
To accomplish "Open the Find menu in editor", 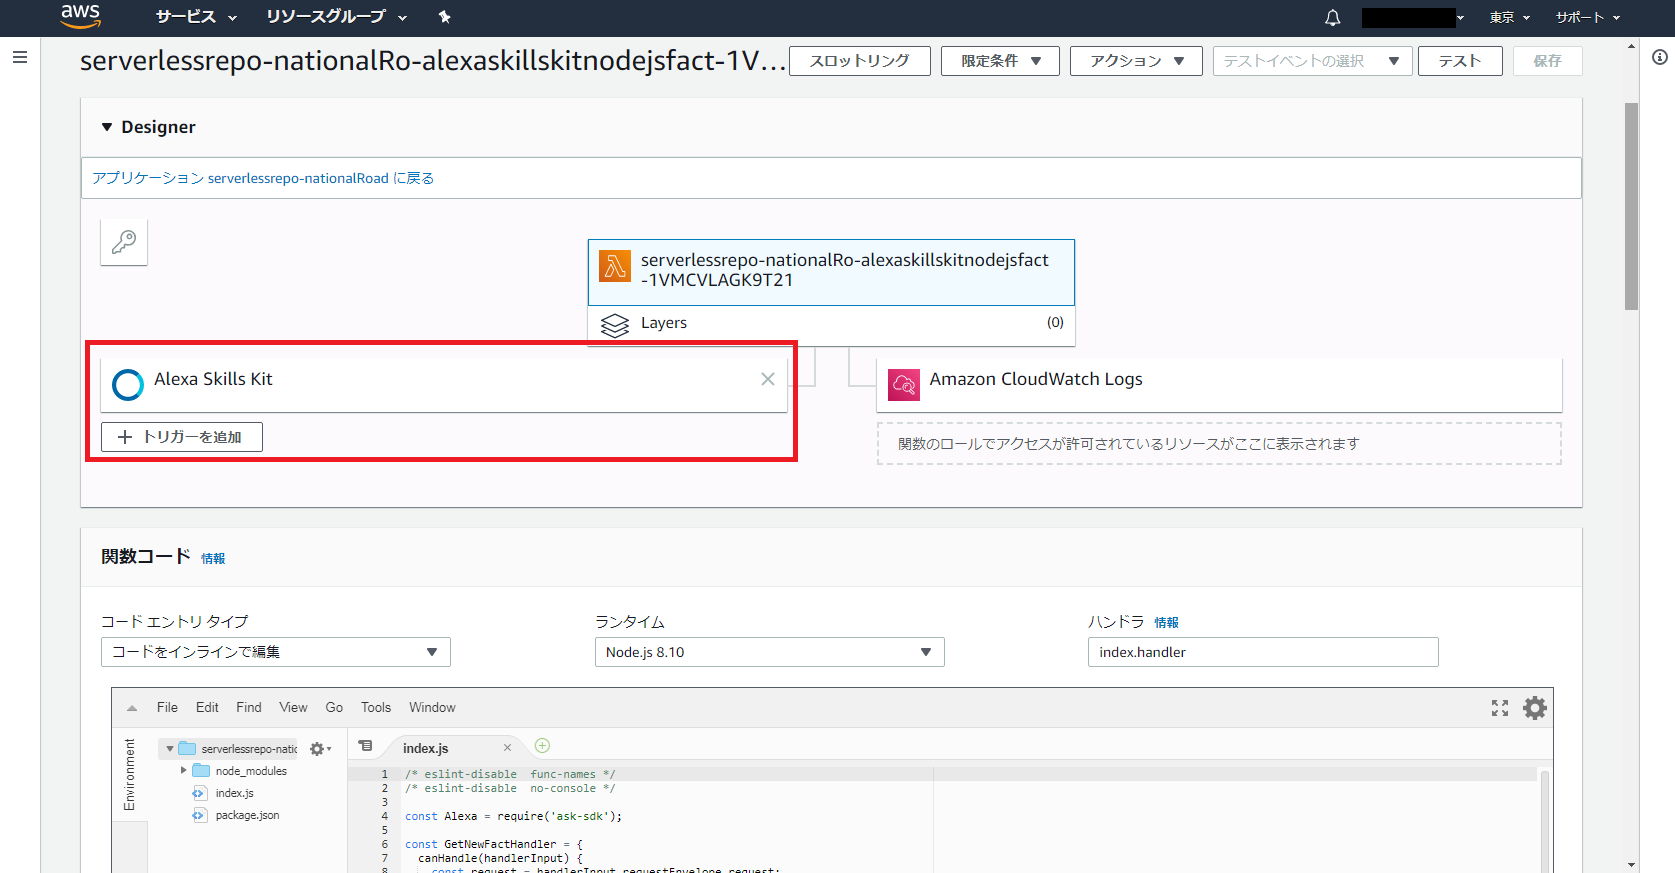I will point(249,707).
